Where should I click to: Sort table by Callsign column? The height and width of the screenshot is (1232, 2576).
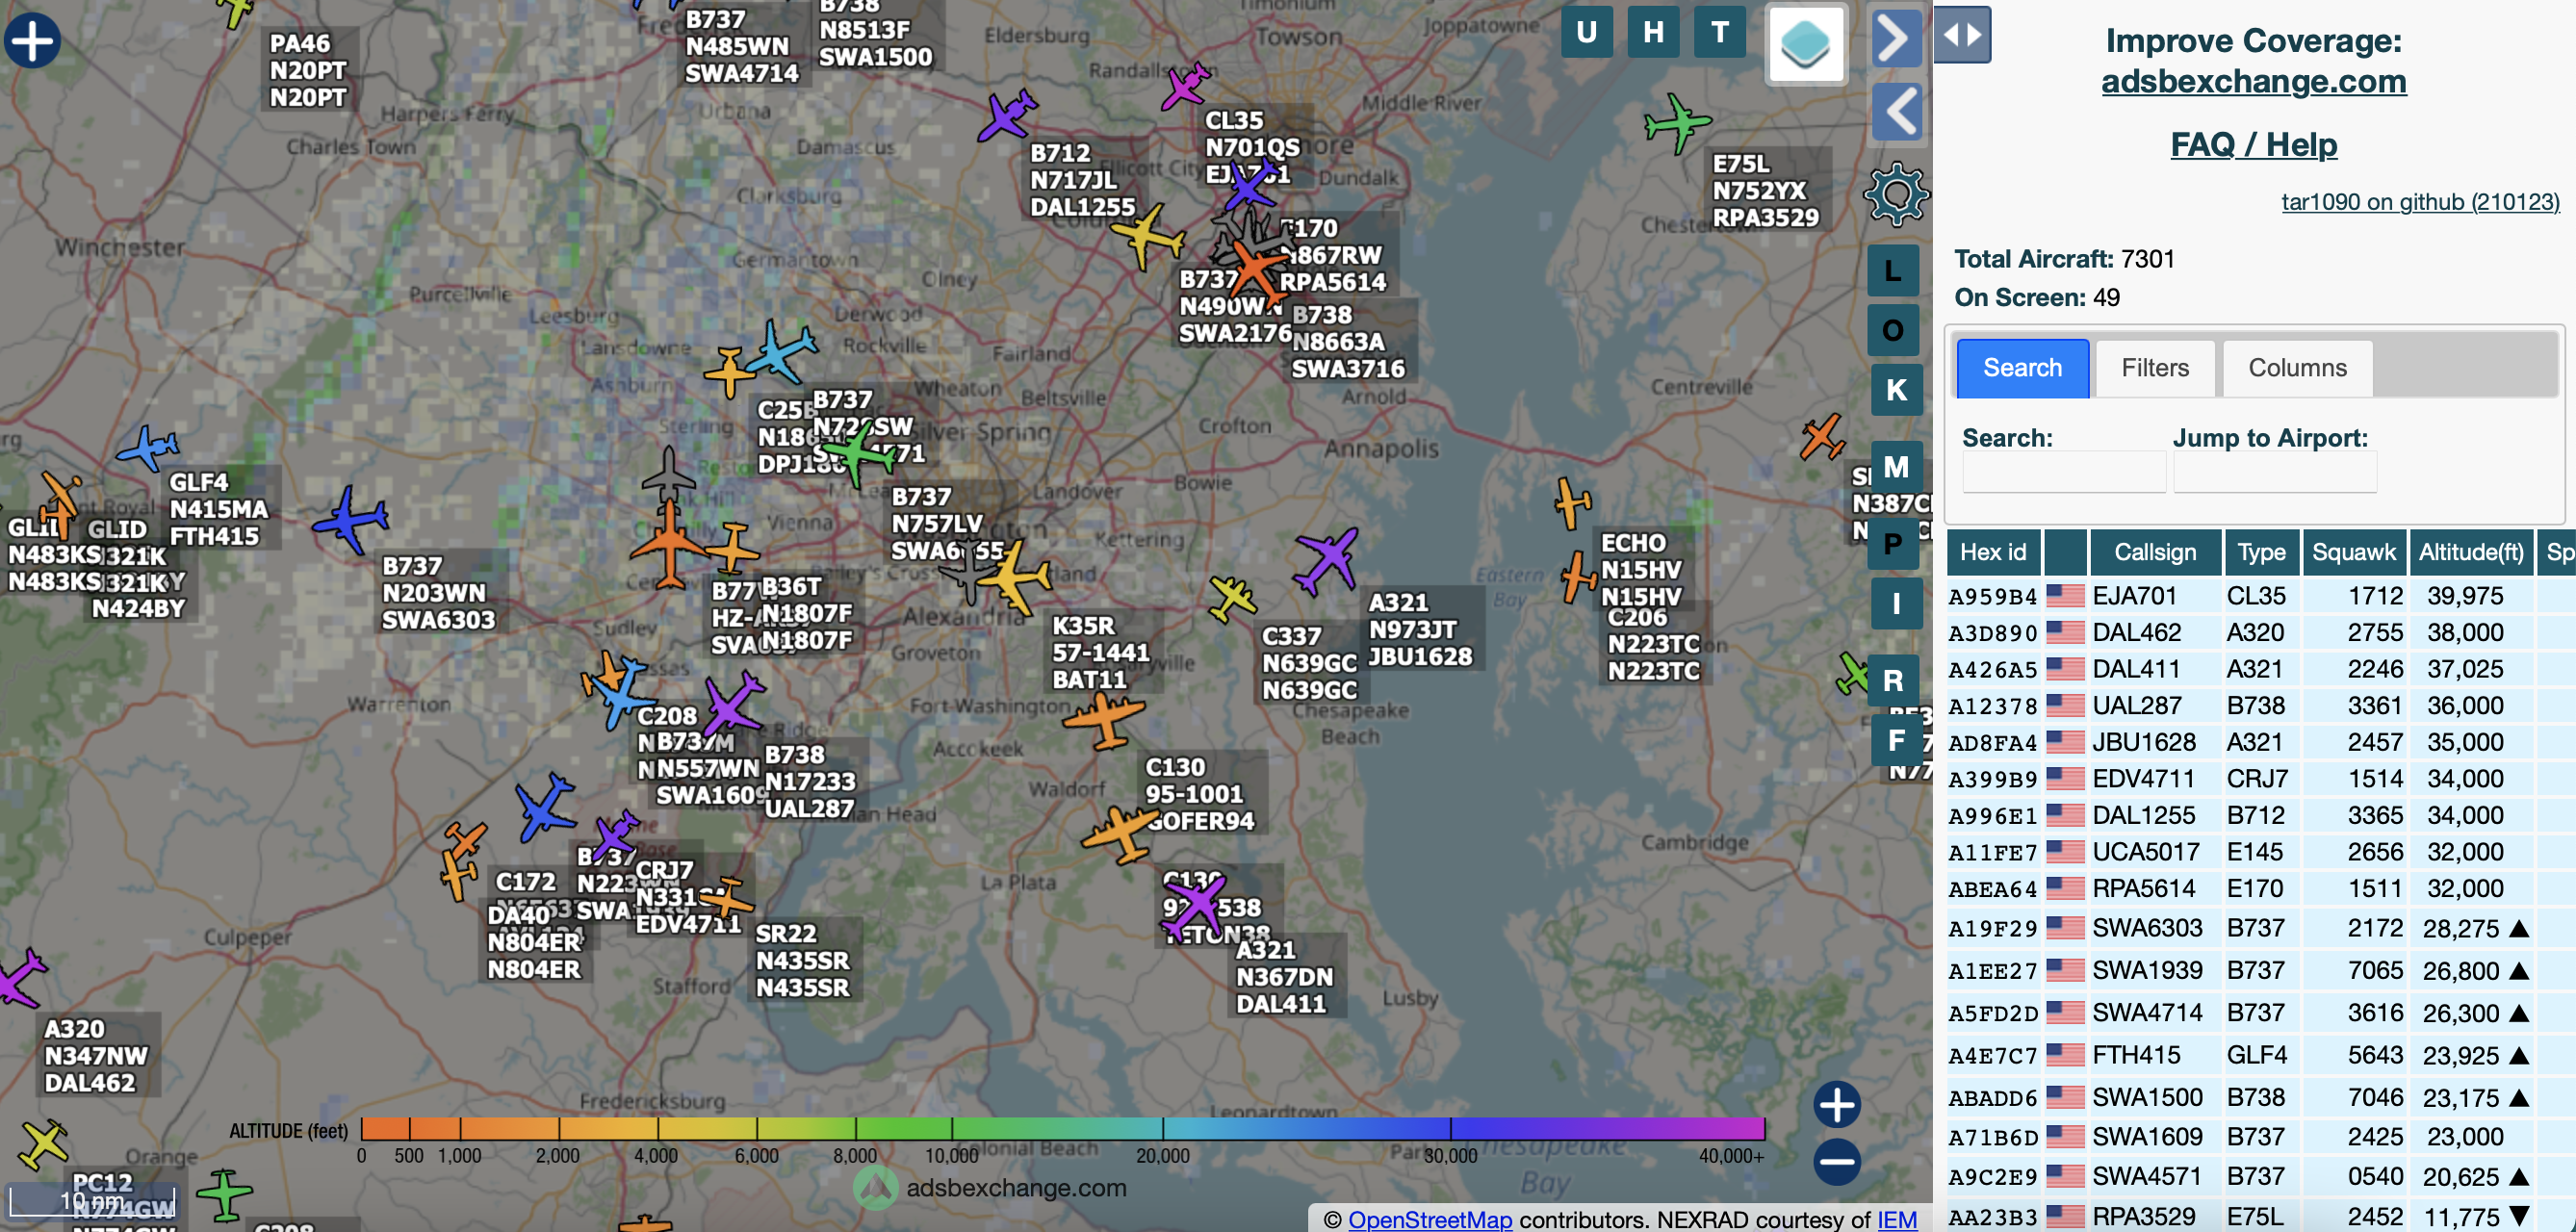pos(2155,552)
